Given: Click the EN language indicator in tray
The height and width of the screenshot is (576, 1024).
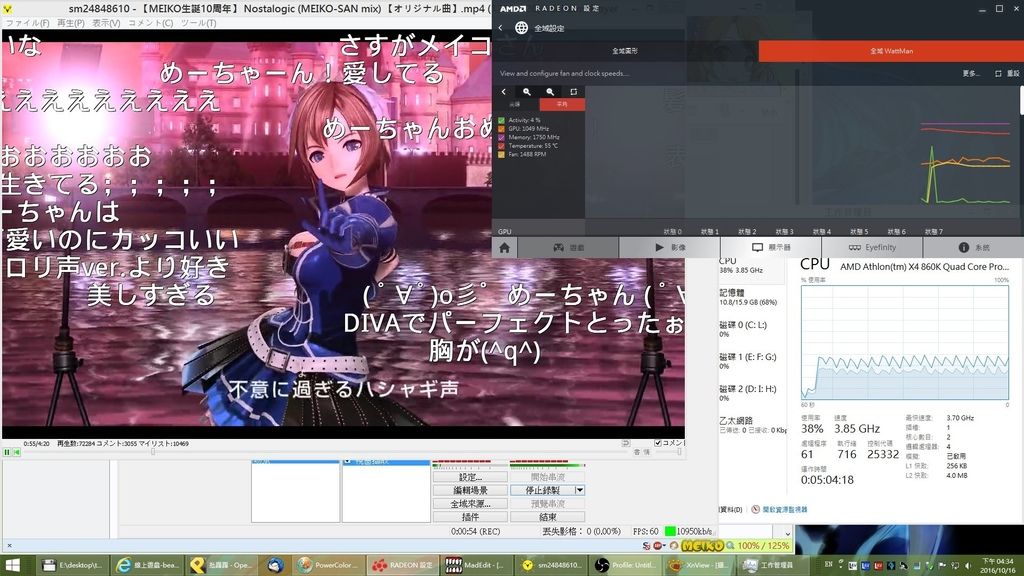Looking at the screenshot, I should pos(829,564).
